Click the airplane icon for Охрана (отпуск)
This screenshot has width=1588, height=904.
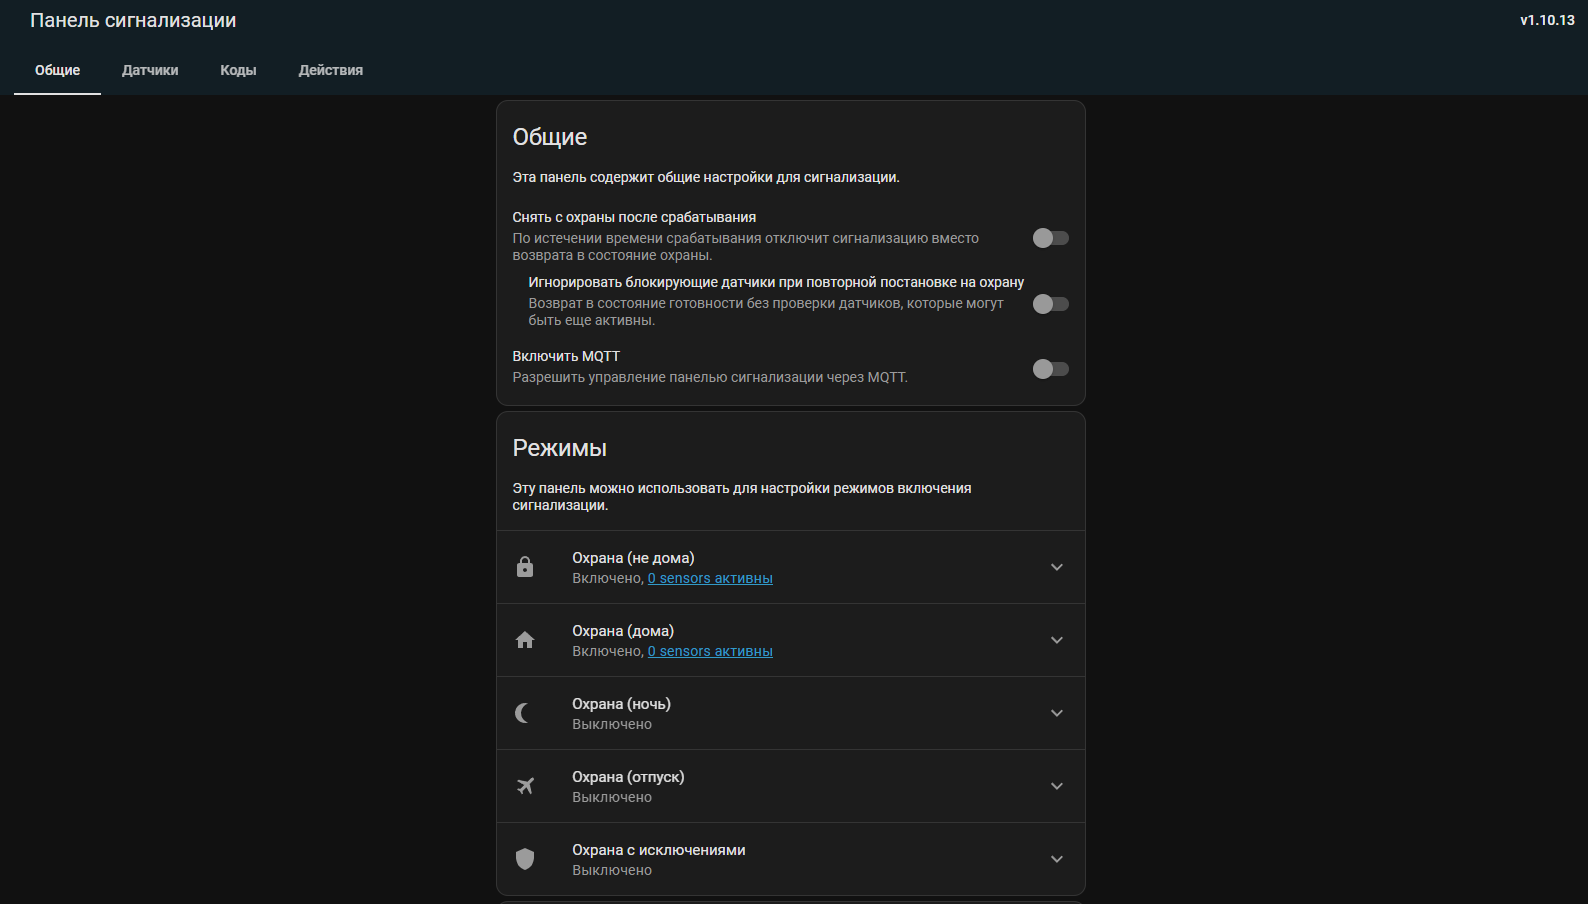click(525, 786)
